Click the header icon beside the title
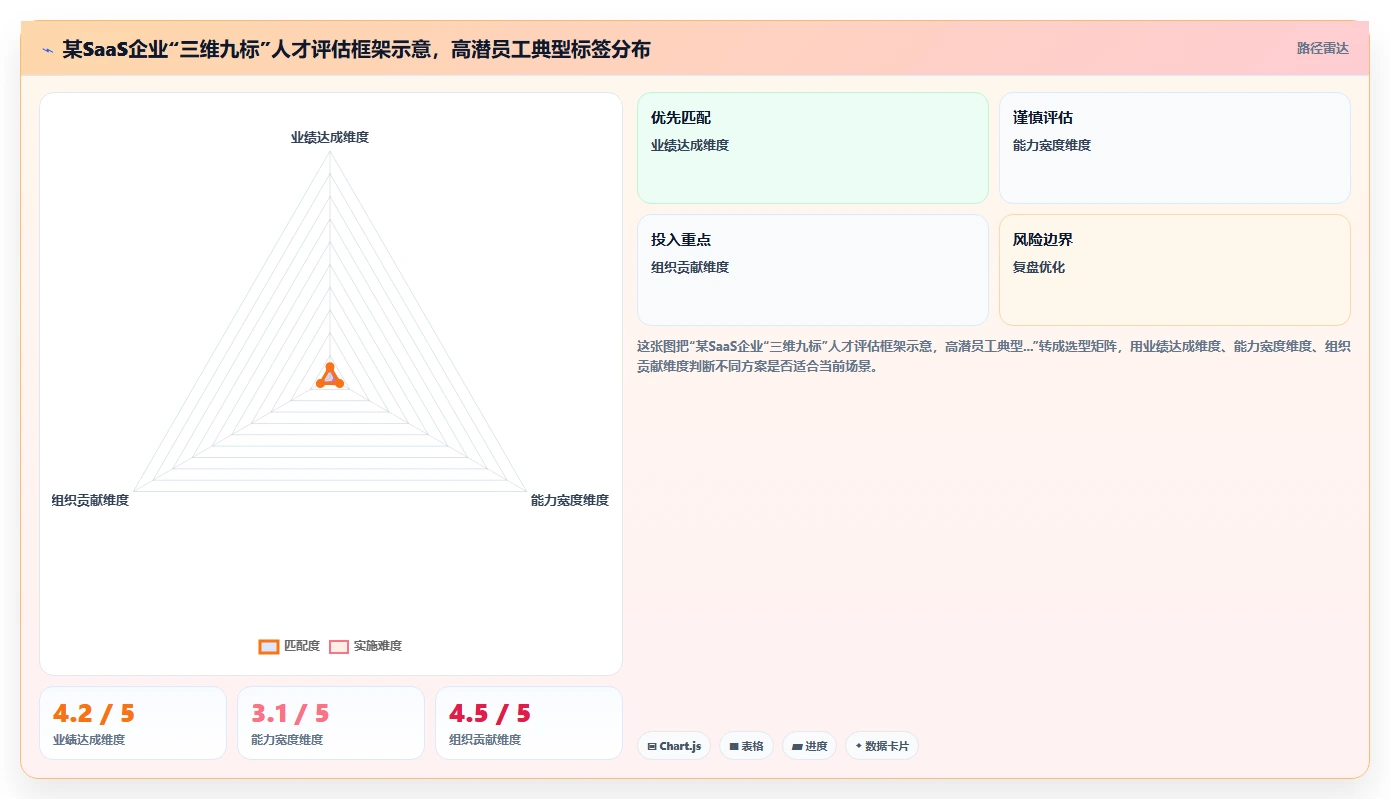The image size is (1390, 799). click(x=47, y=49)
